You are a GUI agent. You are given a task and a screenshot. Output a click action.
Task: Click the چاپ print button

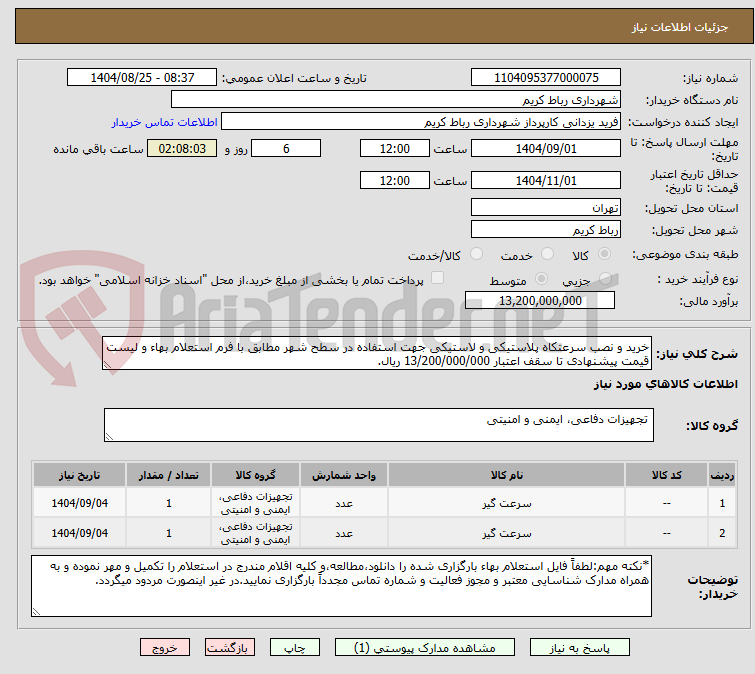tap(295, 648)
